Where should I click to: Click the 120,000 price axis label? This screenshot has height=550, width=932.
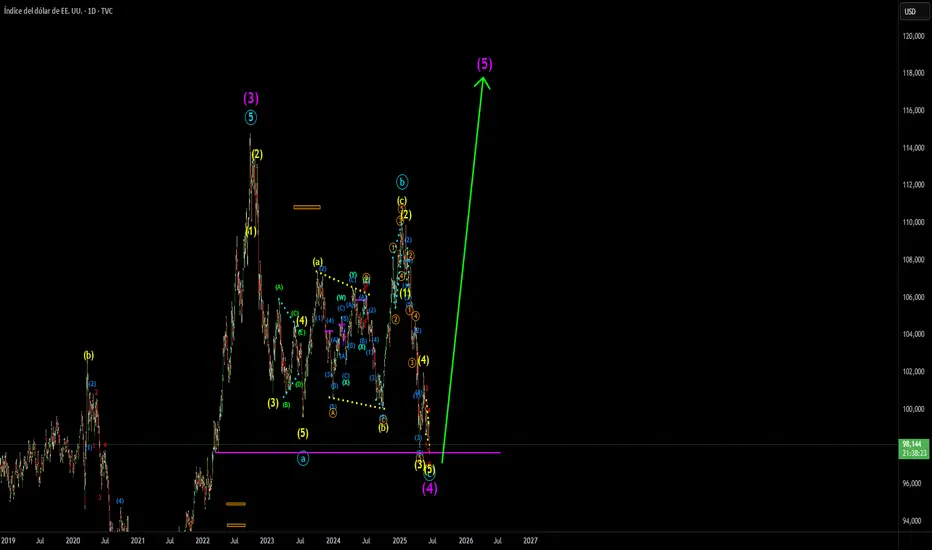coord(914,36)
